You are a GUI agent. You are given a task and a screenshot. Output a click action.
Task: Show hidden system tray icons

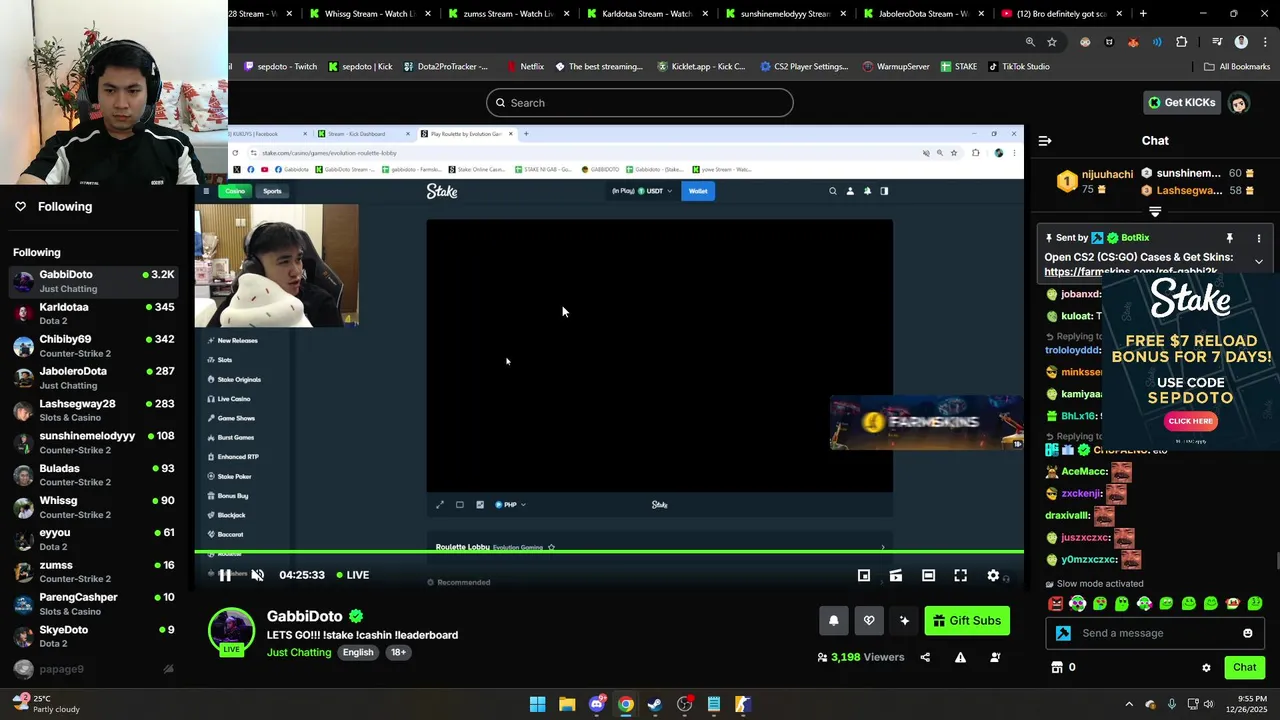pos(1129,704)
